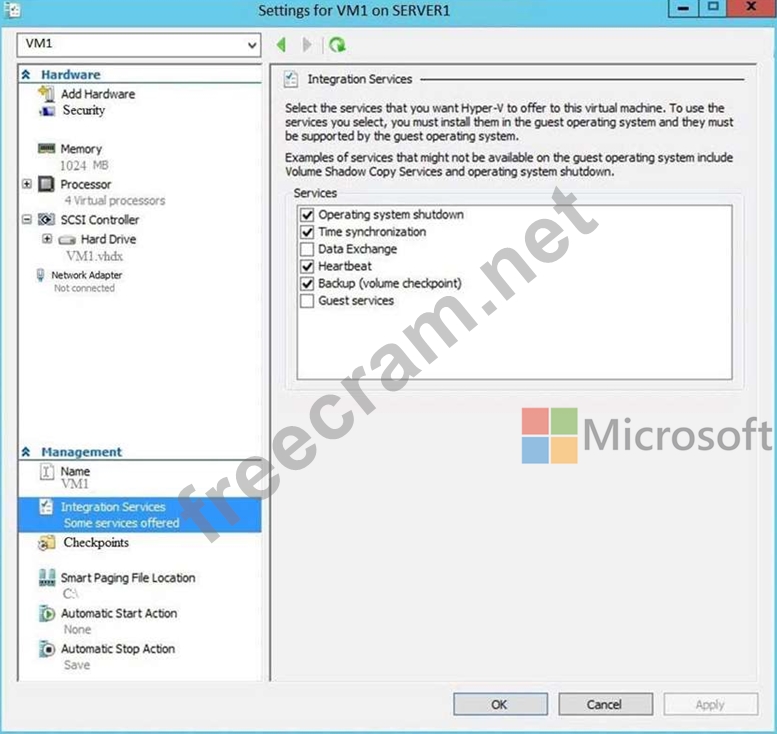
Task: Expand the Processor tree node
Action: point(27,184)
